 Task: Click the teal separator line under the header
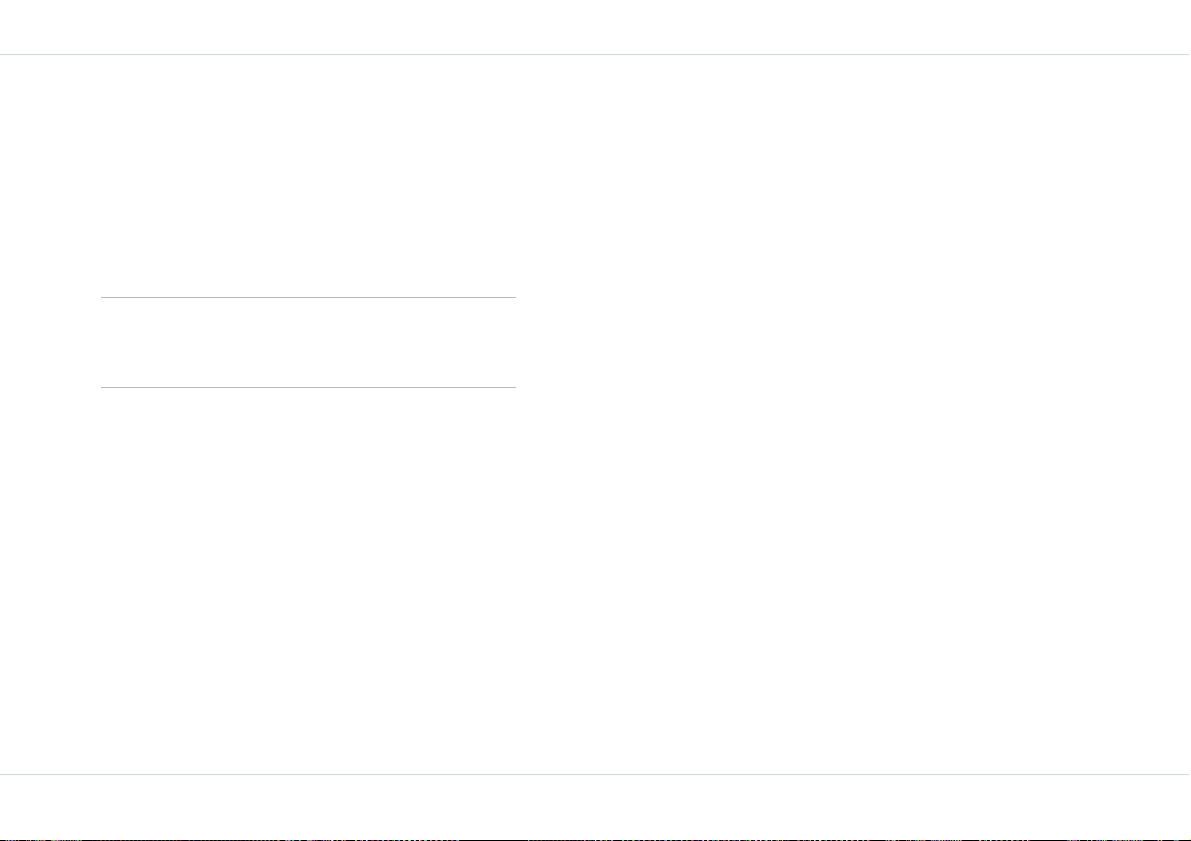[596, 55]
